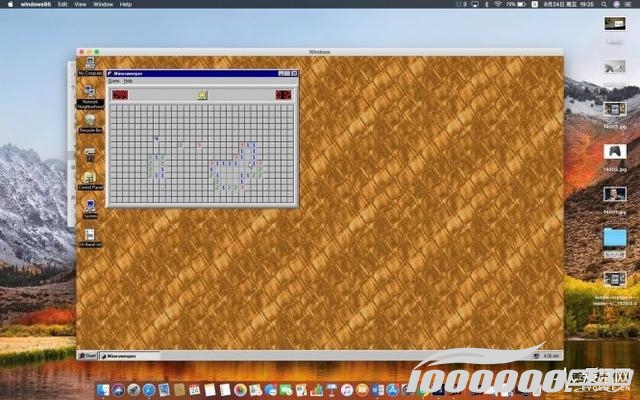Viewport: 640px width, 400px height.
Task: Open Keynote in the Dock
Action: tap(331, 390)
